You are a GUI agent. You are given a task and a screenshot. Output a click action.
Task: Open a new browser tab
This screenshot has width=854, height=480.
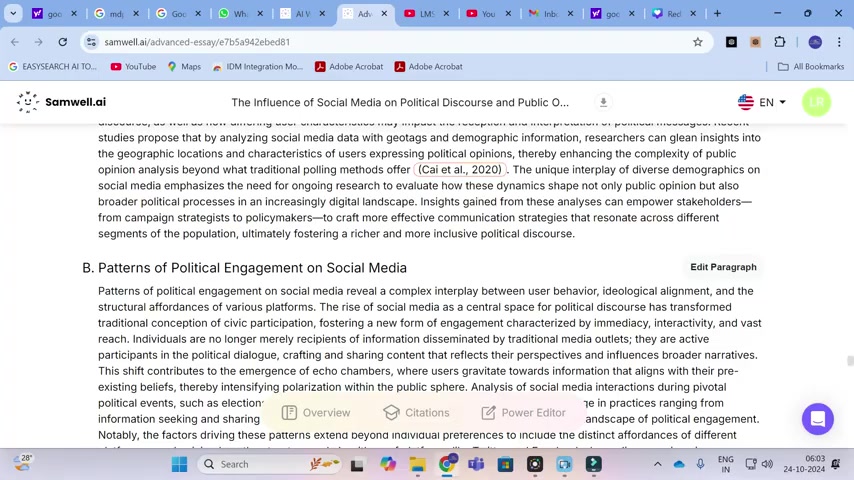[x=717, y=13]
